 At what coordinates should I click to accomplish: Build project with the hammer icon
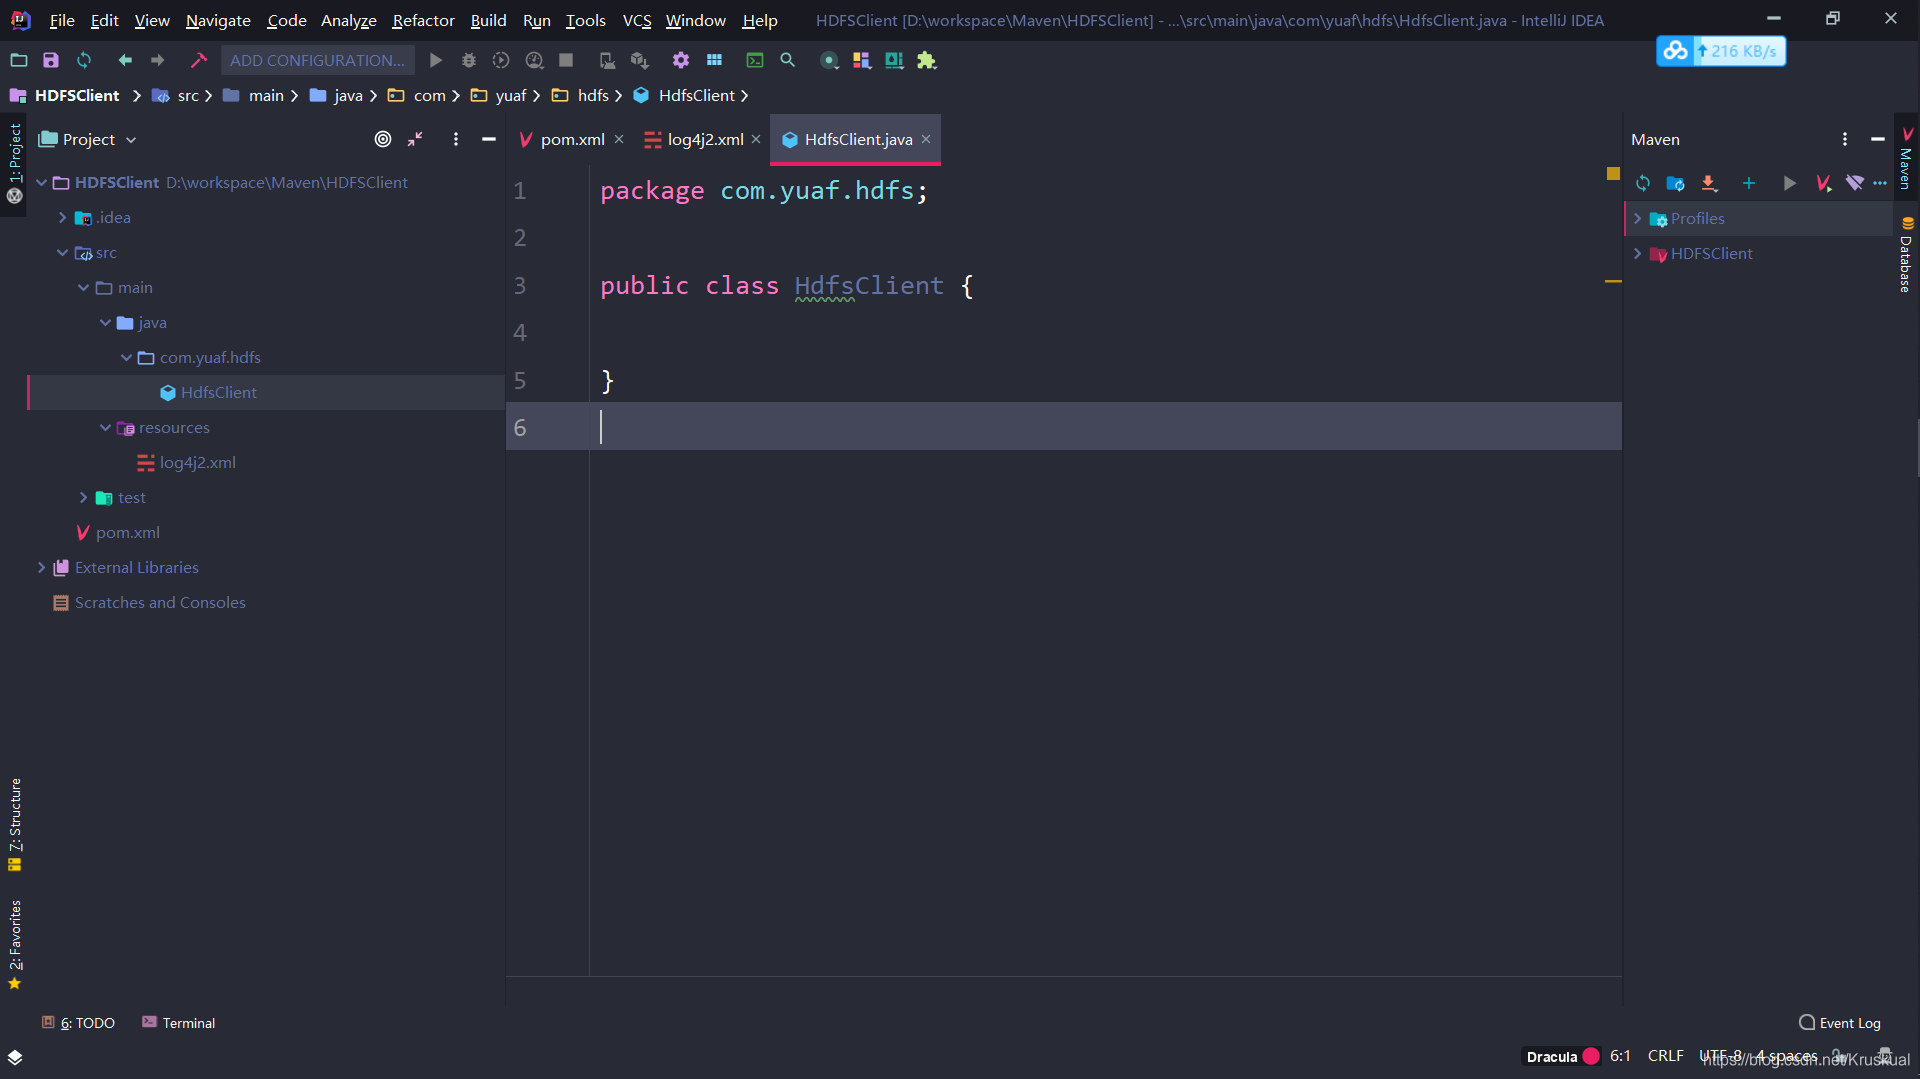198,60
